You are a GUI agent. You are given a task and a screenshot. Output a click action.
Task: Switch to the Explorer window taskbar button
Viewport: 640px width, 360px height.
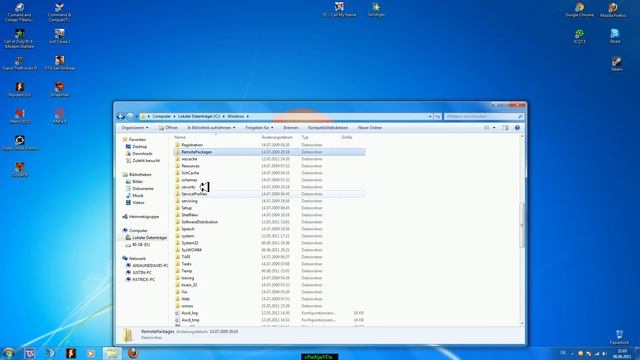(112, 353)
